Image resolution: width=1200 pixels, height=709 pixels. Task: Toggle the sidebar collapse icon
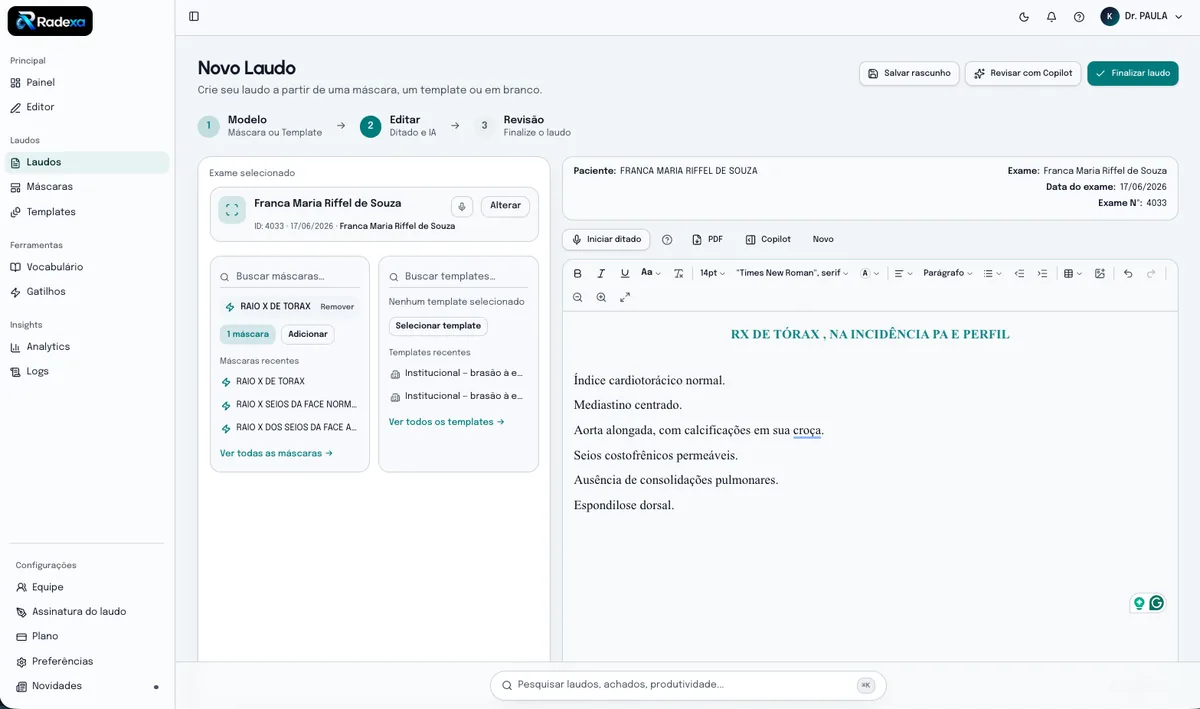click(x=194, y=16)
